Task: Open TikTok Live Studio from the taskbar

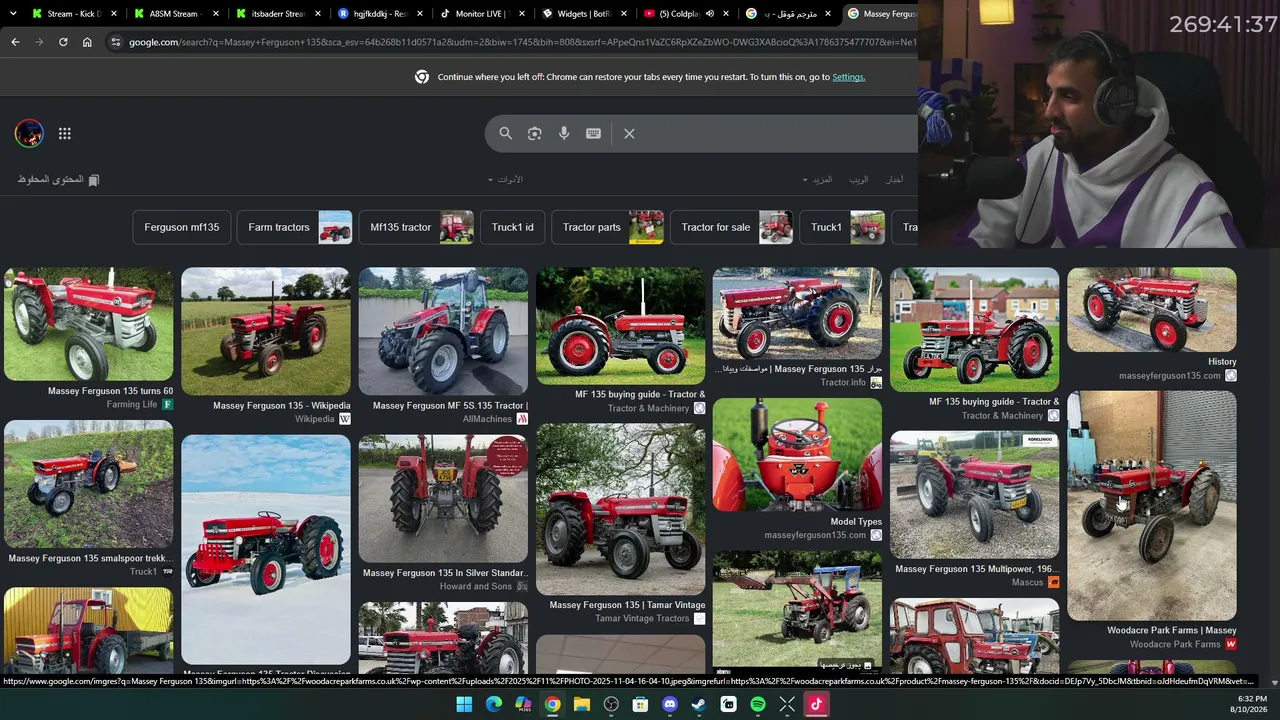Action: point(816,705)
